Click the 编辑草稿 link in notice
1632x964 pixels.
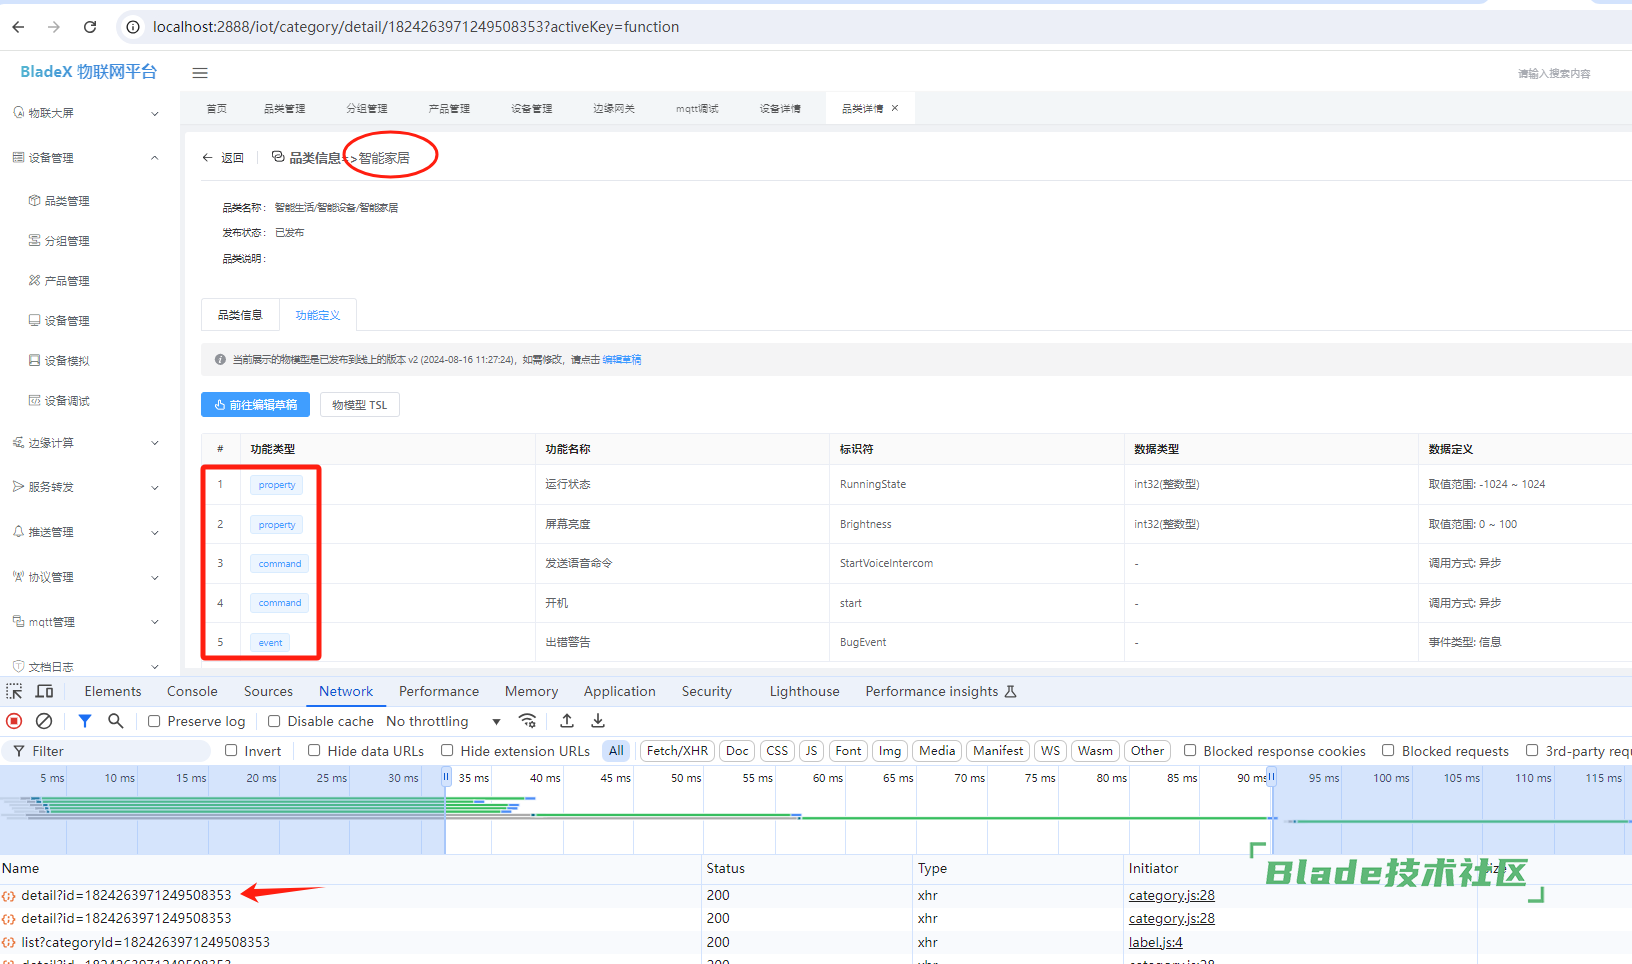622,360
